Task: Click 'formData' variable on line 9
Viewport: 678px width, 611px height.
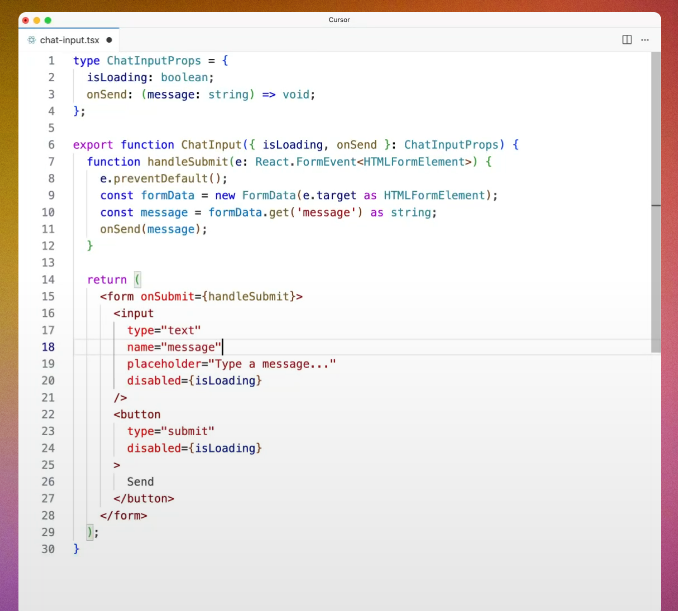Action: pos(167,195)
